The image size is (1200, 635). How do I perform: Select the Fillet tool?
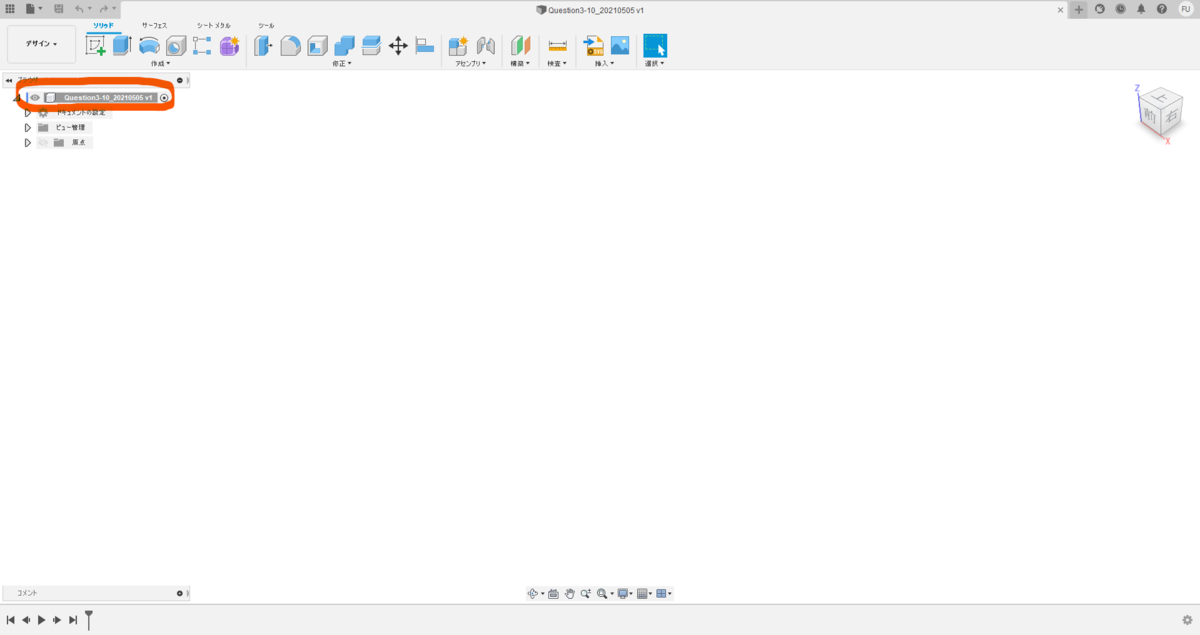tap(291, 46)
